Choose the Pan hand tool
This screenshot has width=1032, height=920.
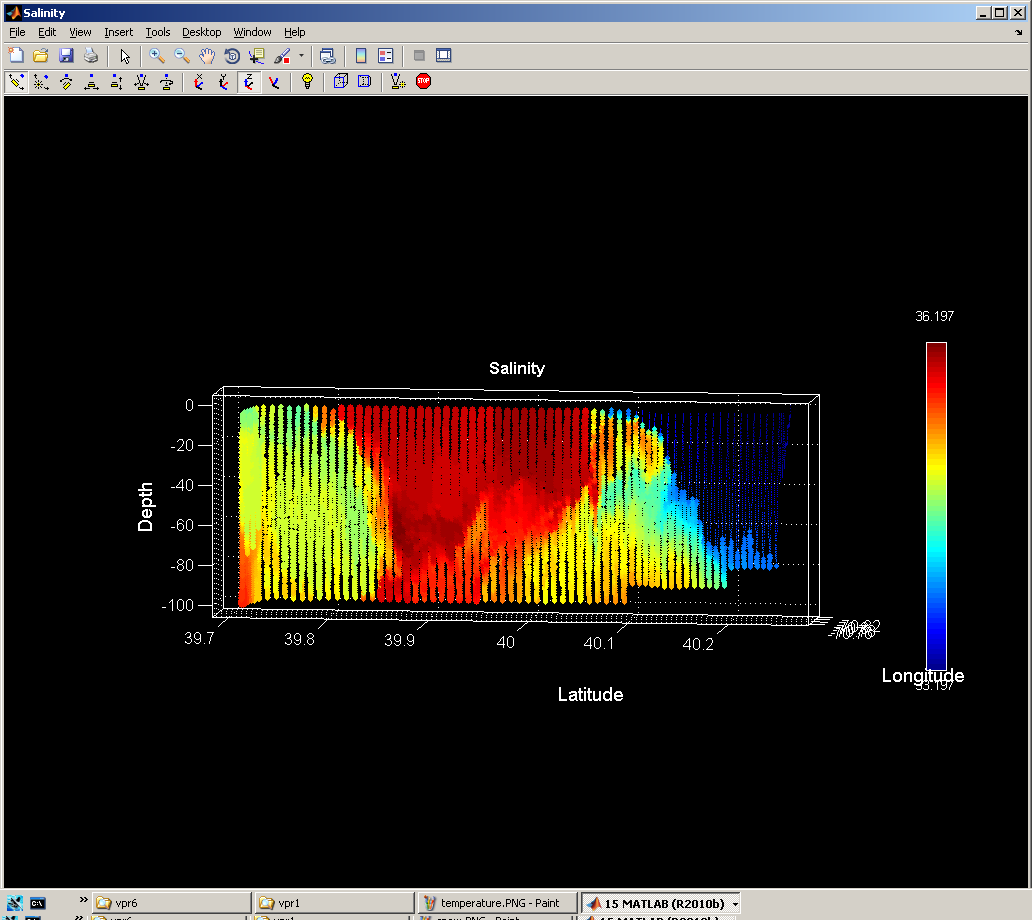[207, 56]
